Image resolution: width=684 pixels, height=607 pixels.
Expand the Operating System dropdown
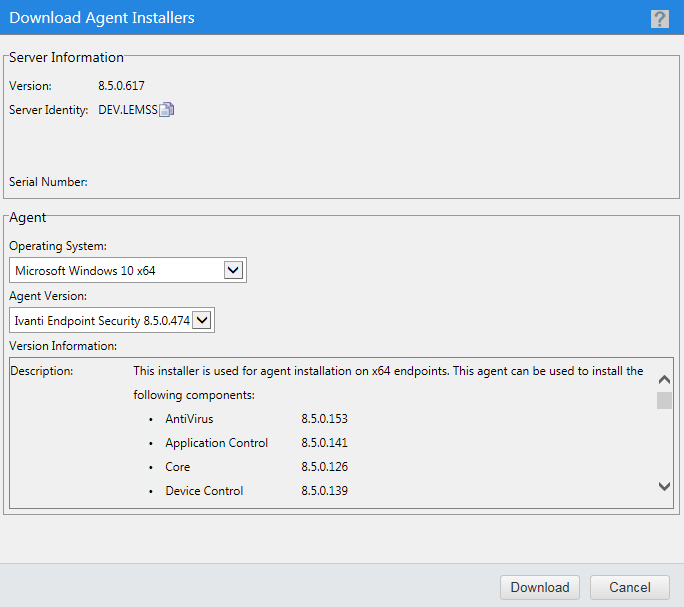pyautogui.click(x=234, y=270)
